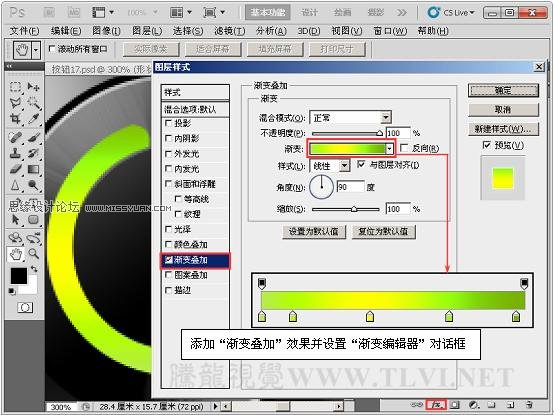Select the 3D Camera Orbit tool

[34, 238]
